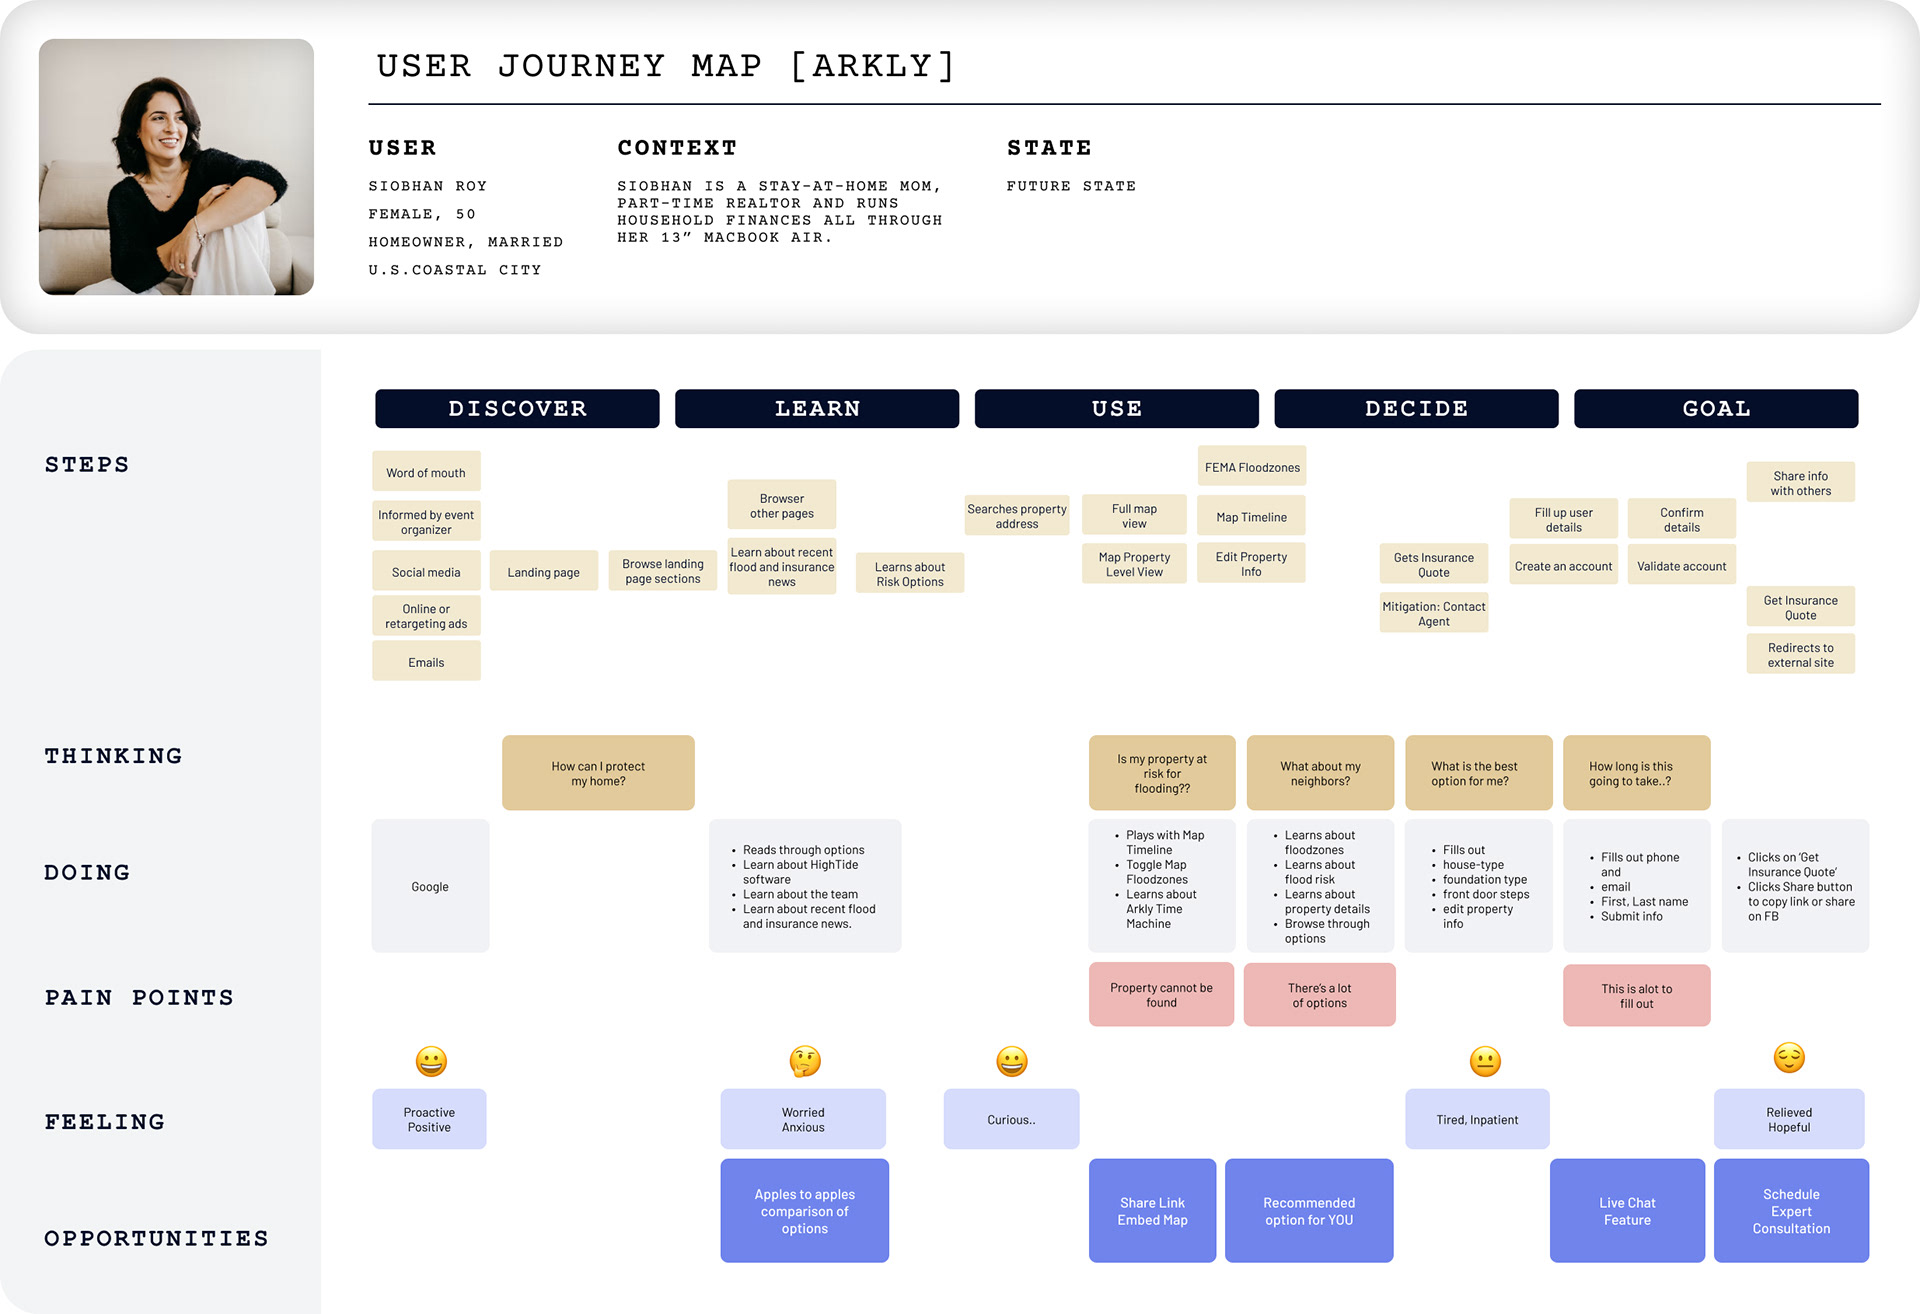Select the 'Browser other pages' card
This screenshot has height=1314, width=1920.
pos(782,505)
